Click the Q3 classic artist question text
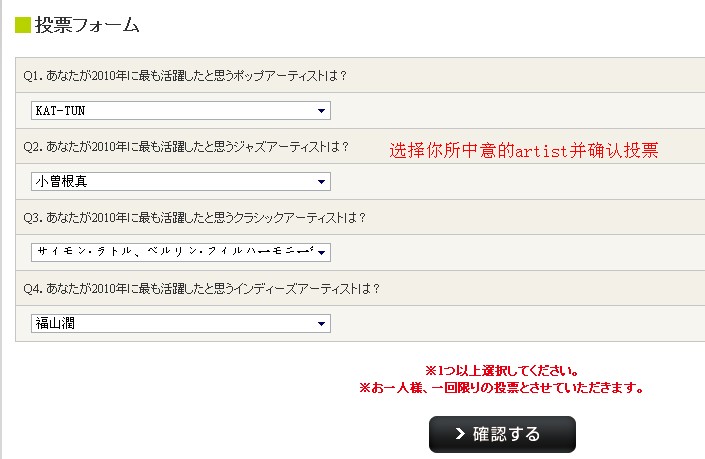This screenshot has width=705, height=459. click(x=195, y=218)
